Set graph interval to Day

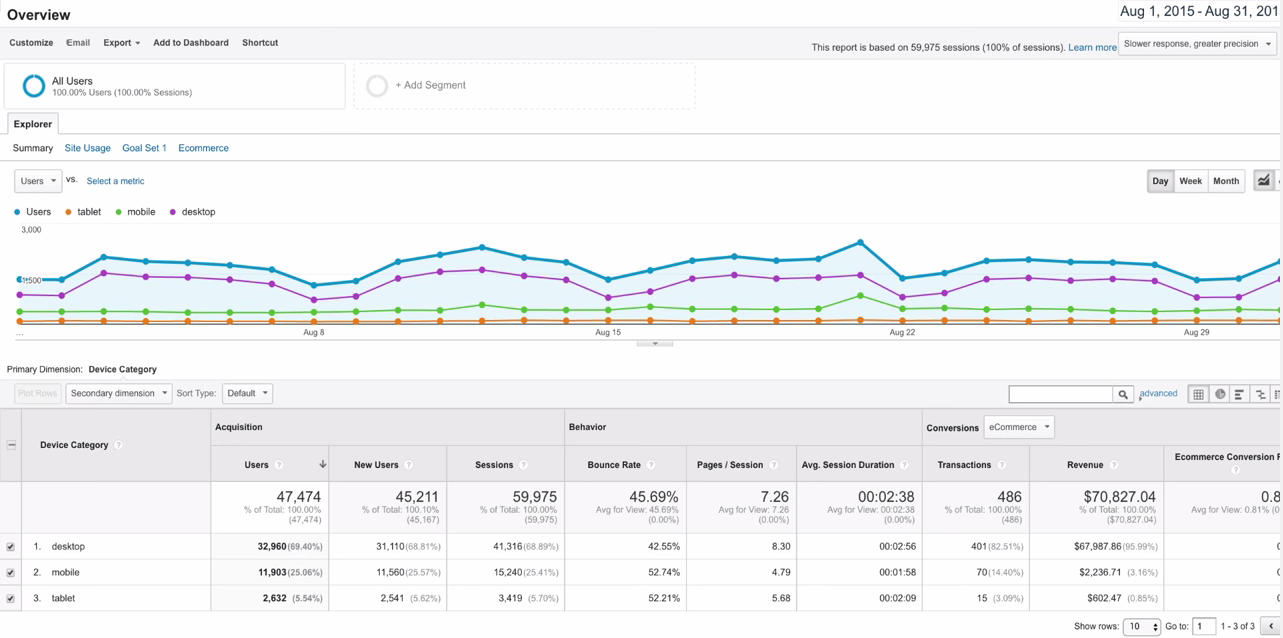[x=1160, y=181]
